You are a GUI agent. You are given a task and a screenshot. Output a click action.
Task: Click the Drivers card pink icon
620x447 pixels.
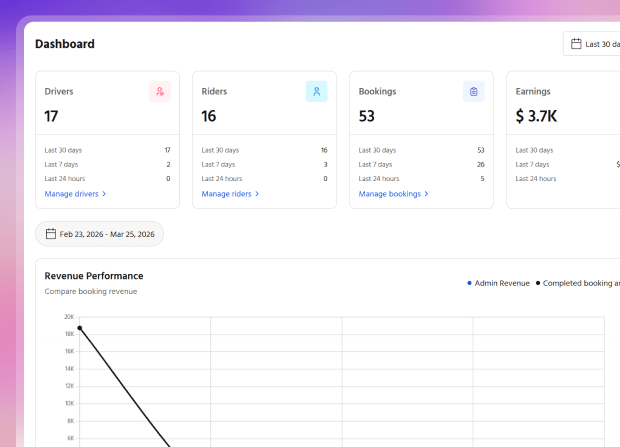(x=160, y=91)
